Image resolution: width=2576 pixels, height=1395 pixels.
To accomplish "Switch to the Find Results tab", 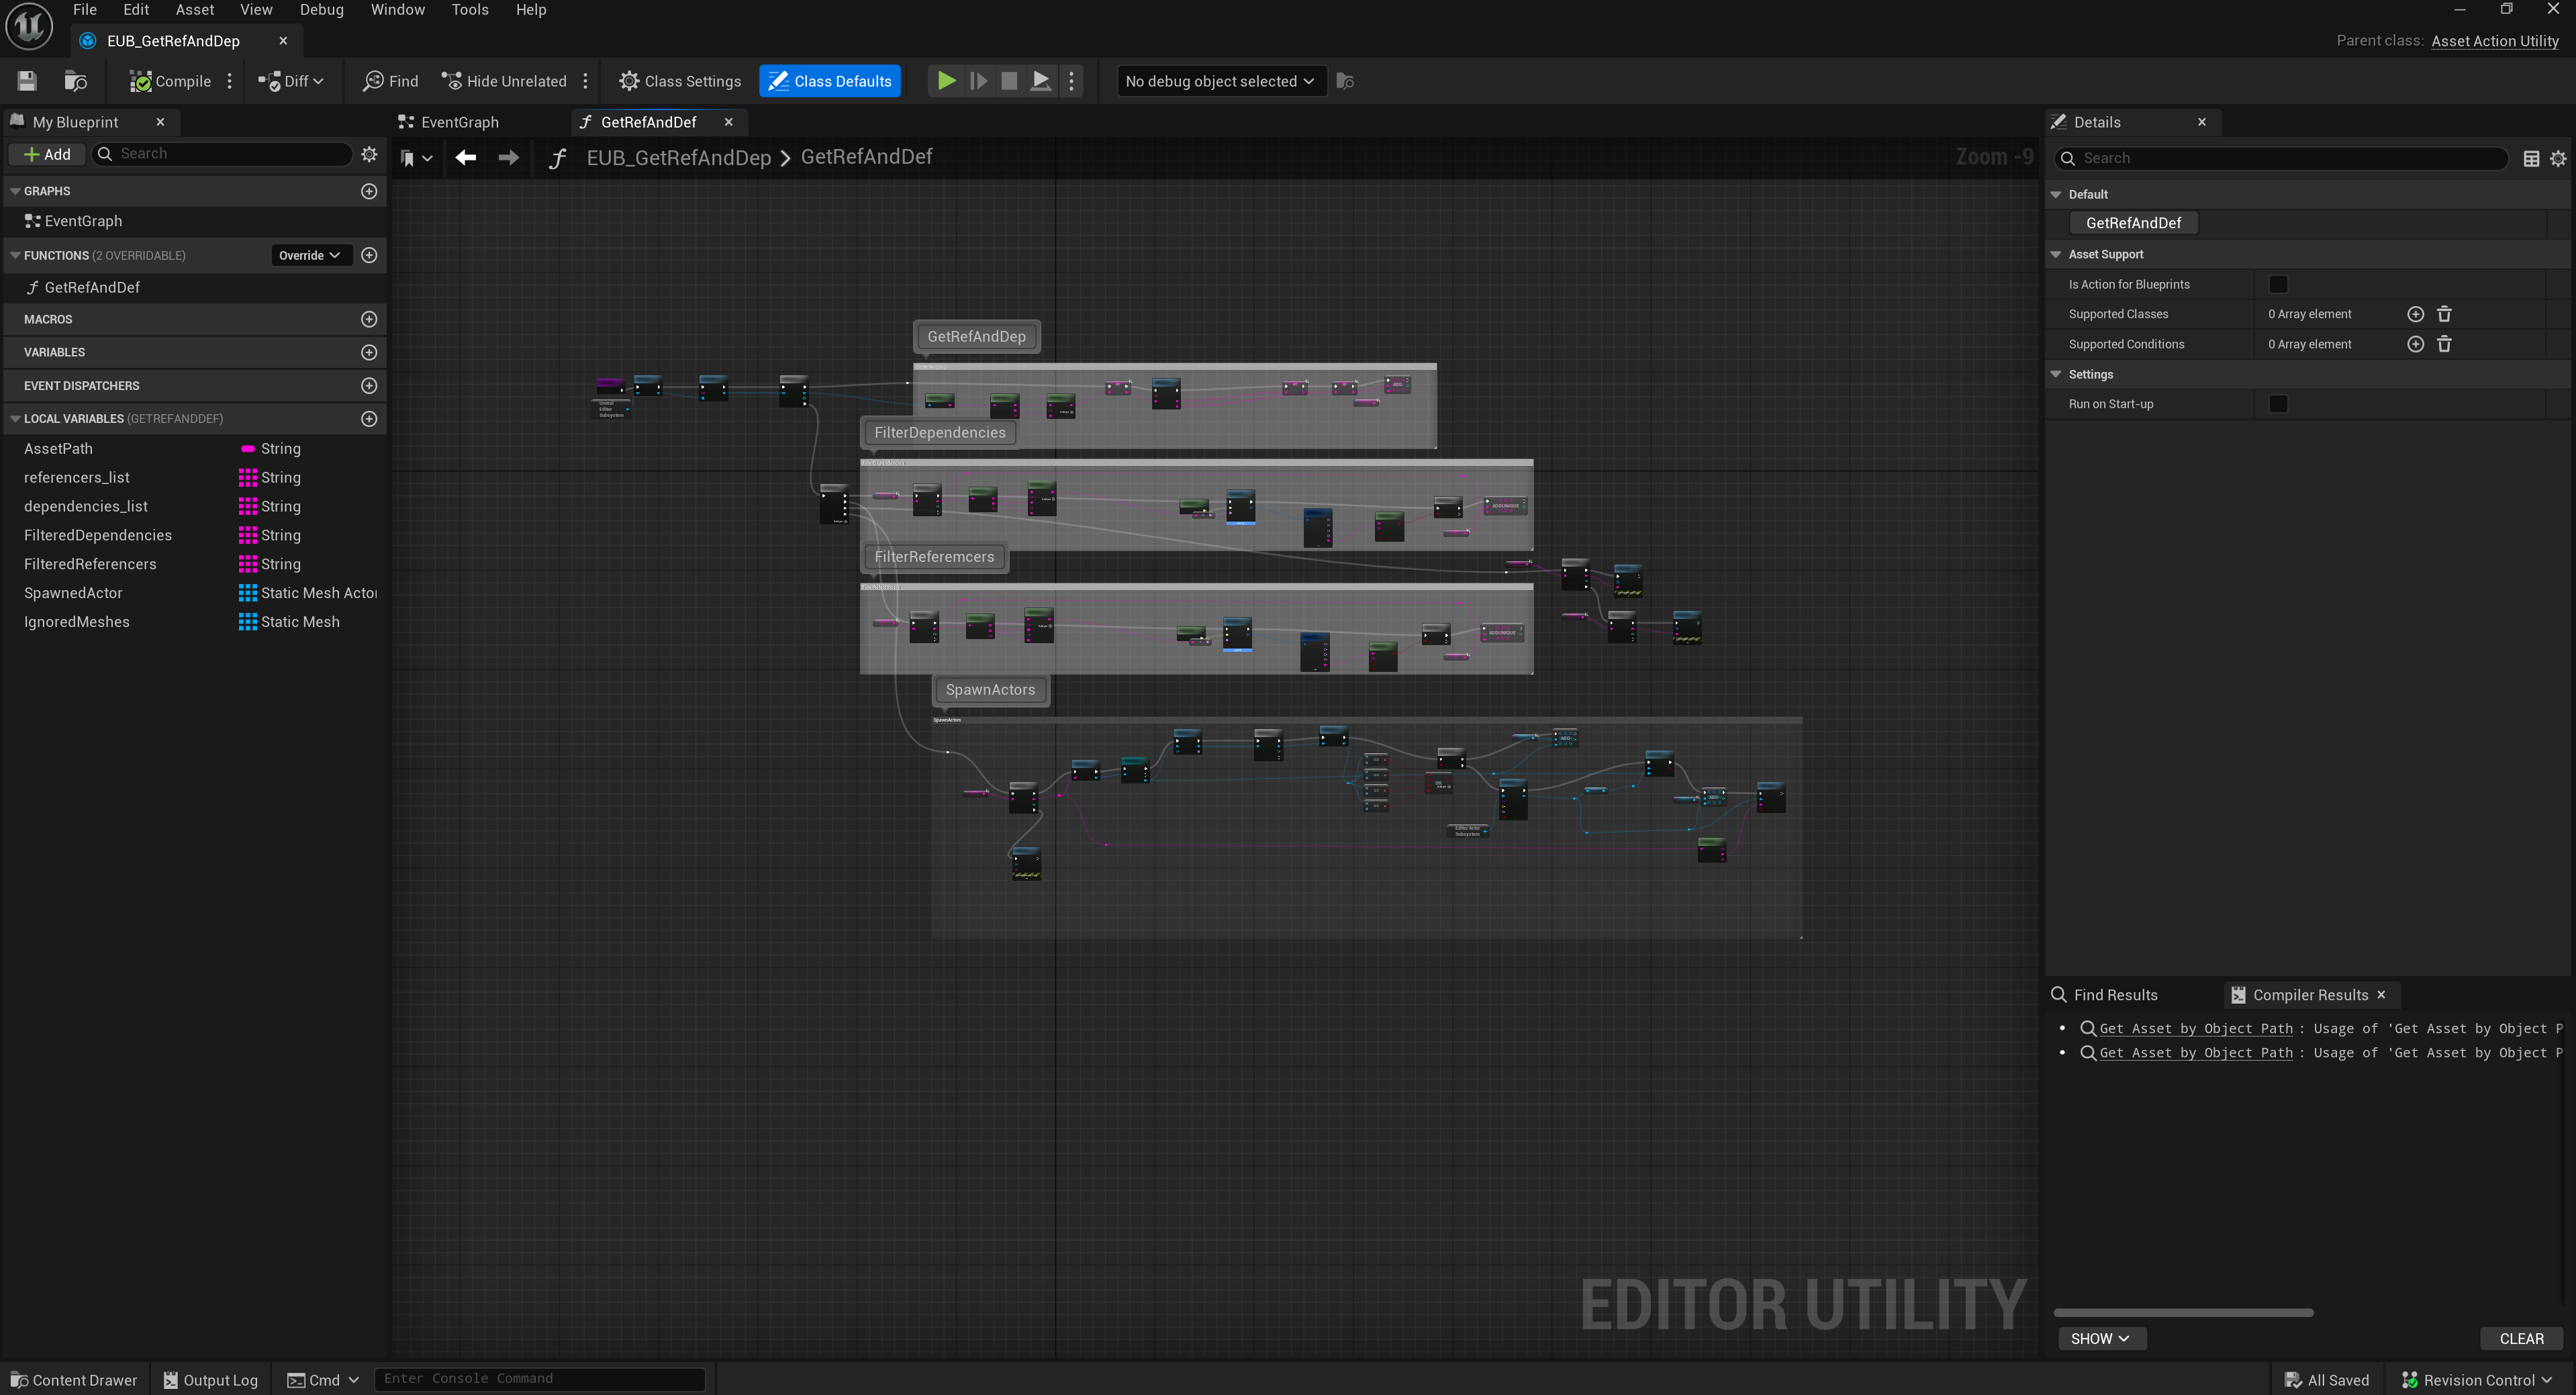I will [x=2104, y=994].
